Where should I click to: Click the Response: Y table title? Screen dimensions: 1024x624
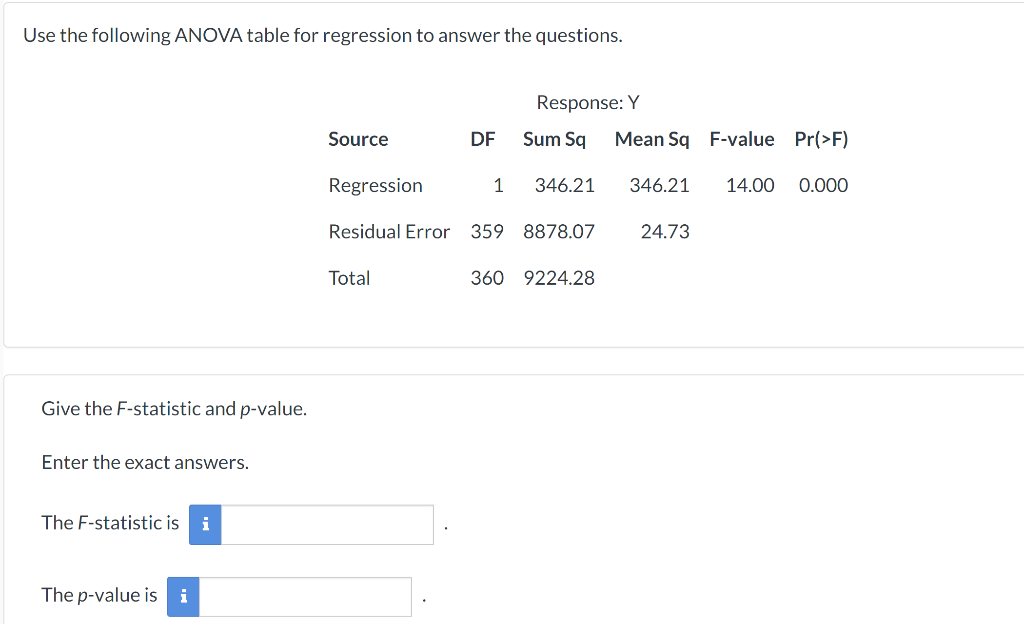pyautogui.click(x=587, y=102)
